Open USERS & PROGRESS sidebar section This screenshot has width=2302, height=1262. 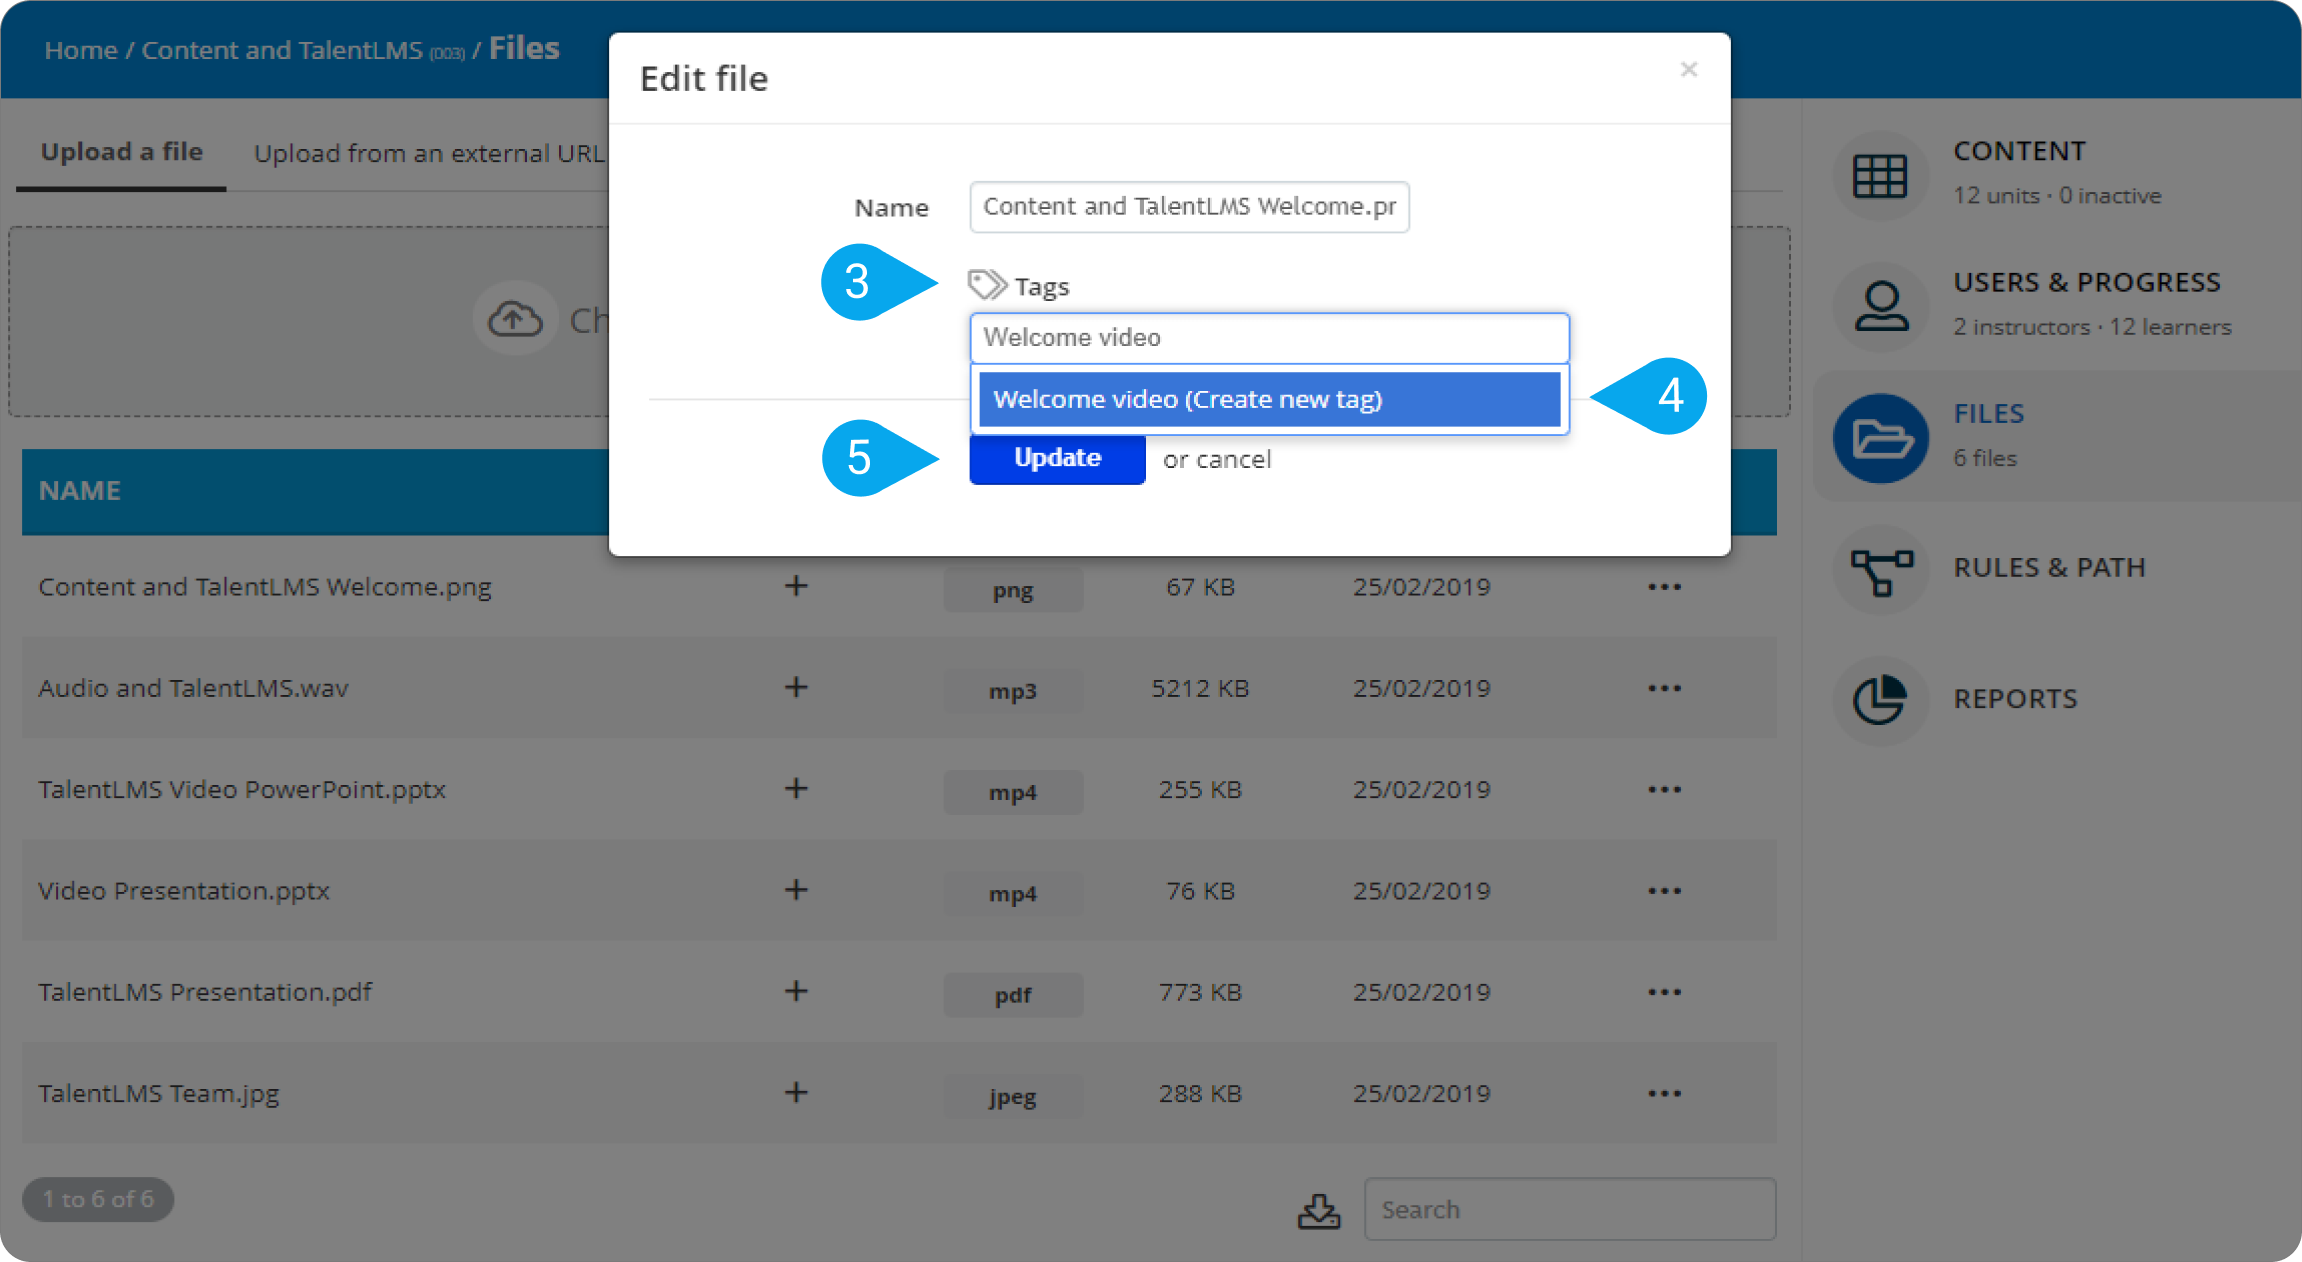(x=2087, y=282)
